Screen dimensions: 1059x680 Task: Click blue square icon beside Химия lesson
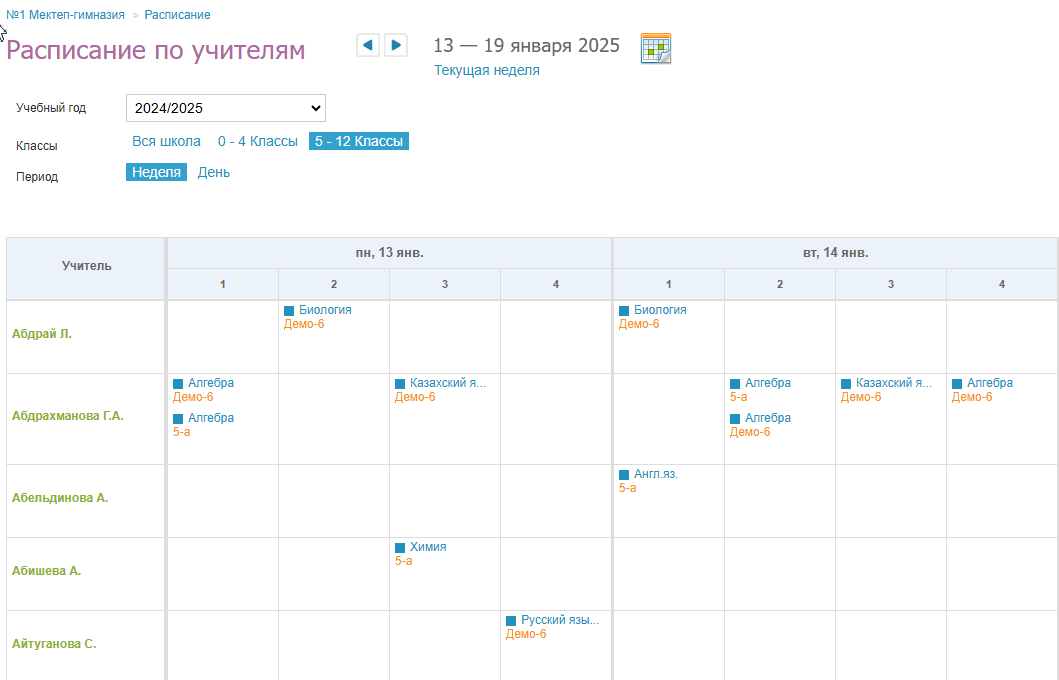(400, 548)
